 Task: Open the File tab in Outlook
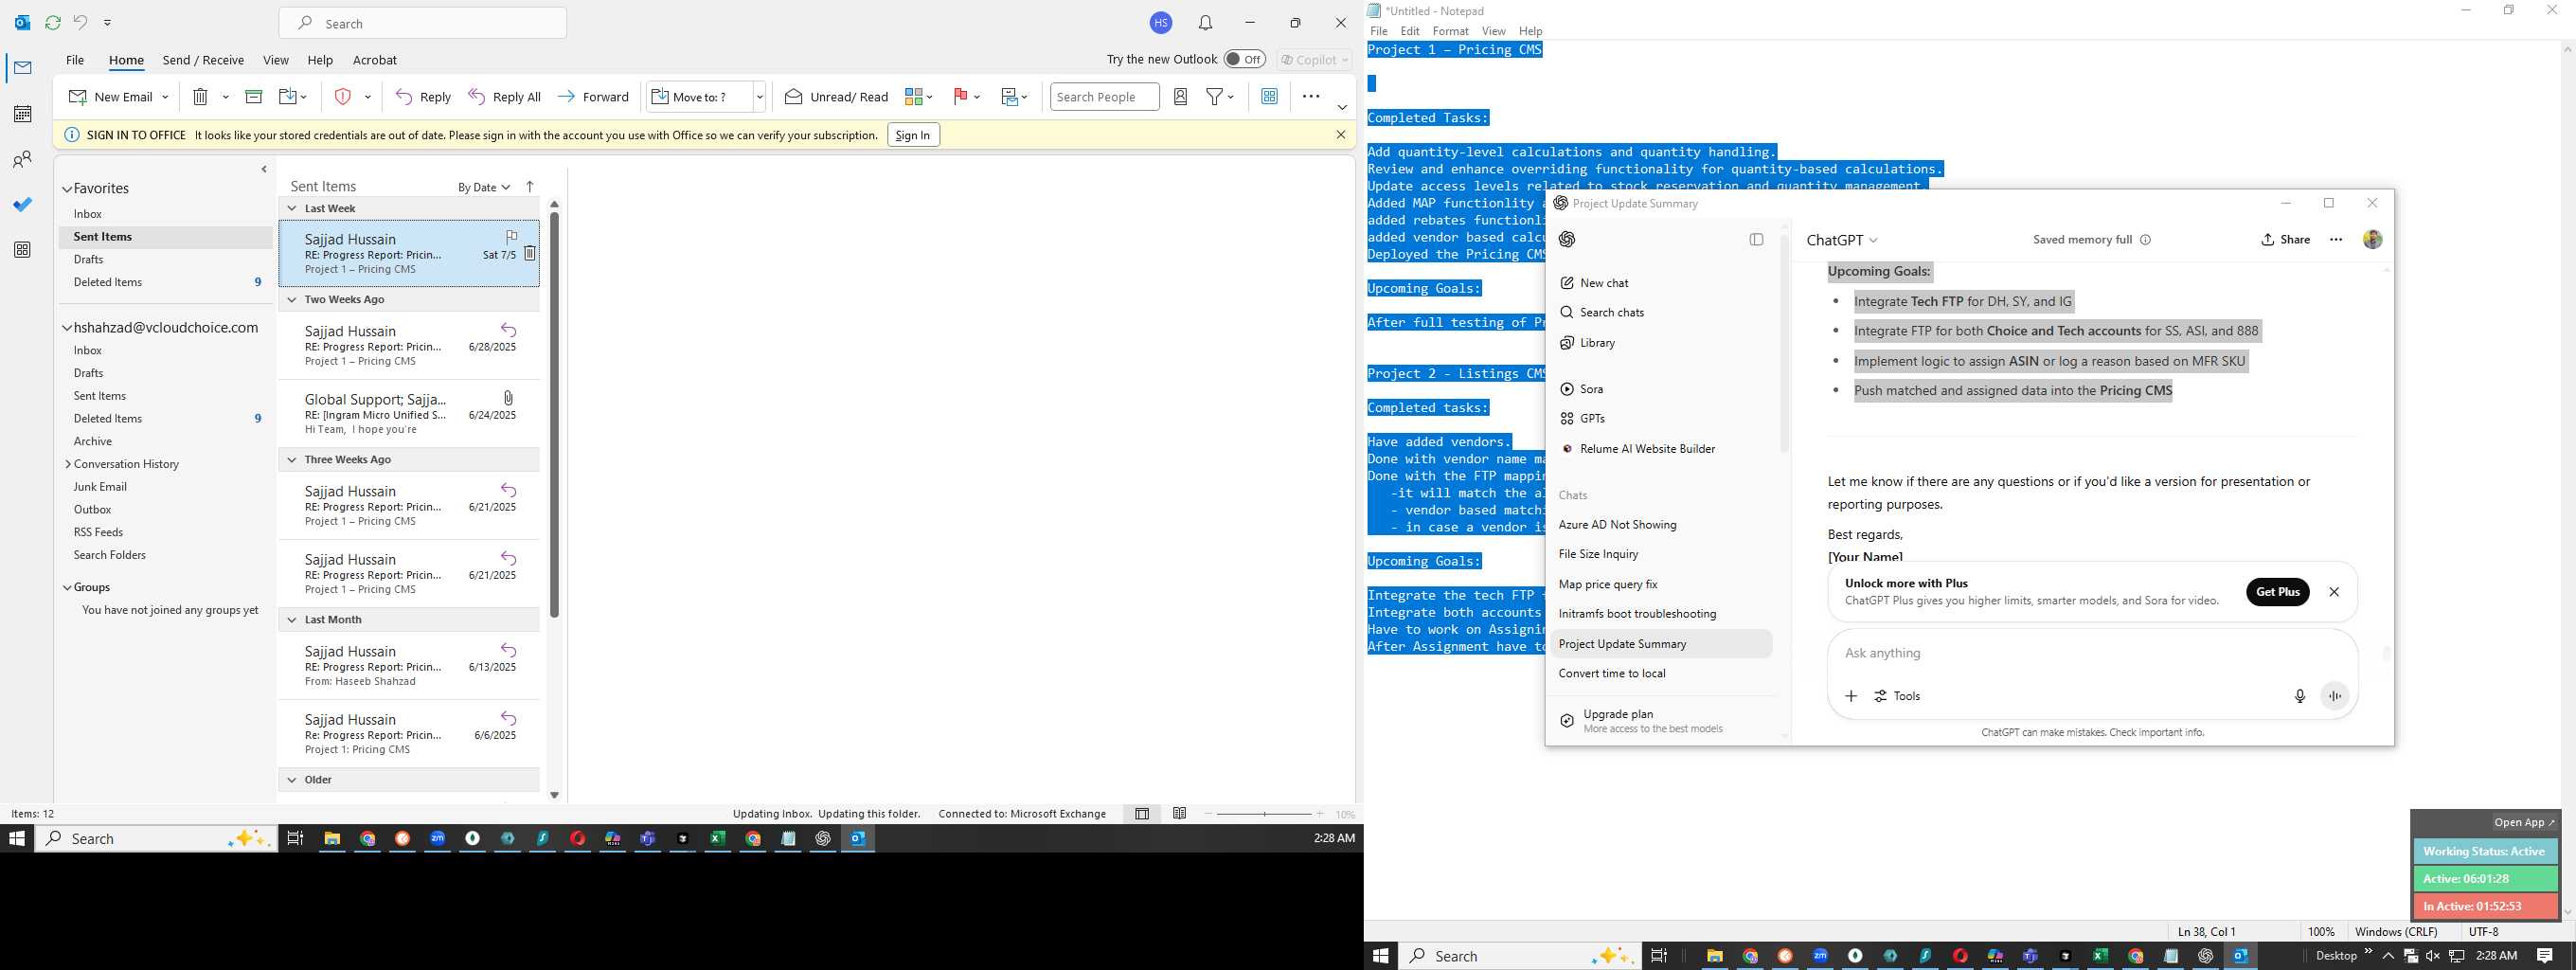(x=75, y=60)
